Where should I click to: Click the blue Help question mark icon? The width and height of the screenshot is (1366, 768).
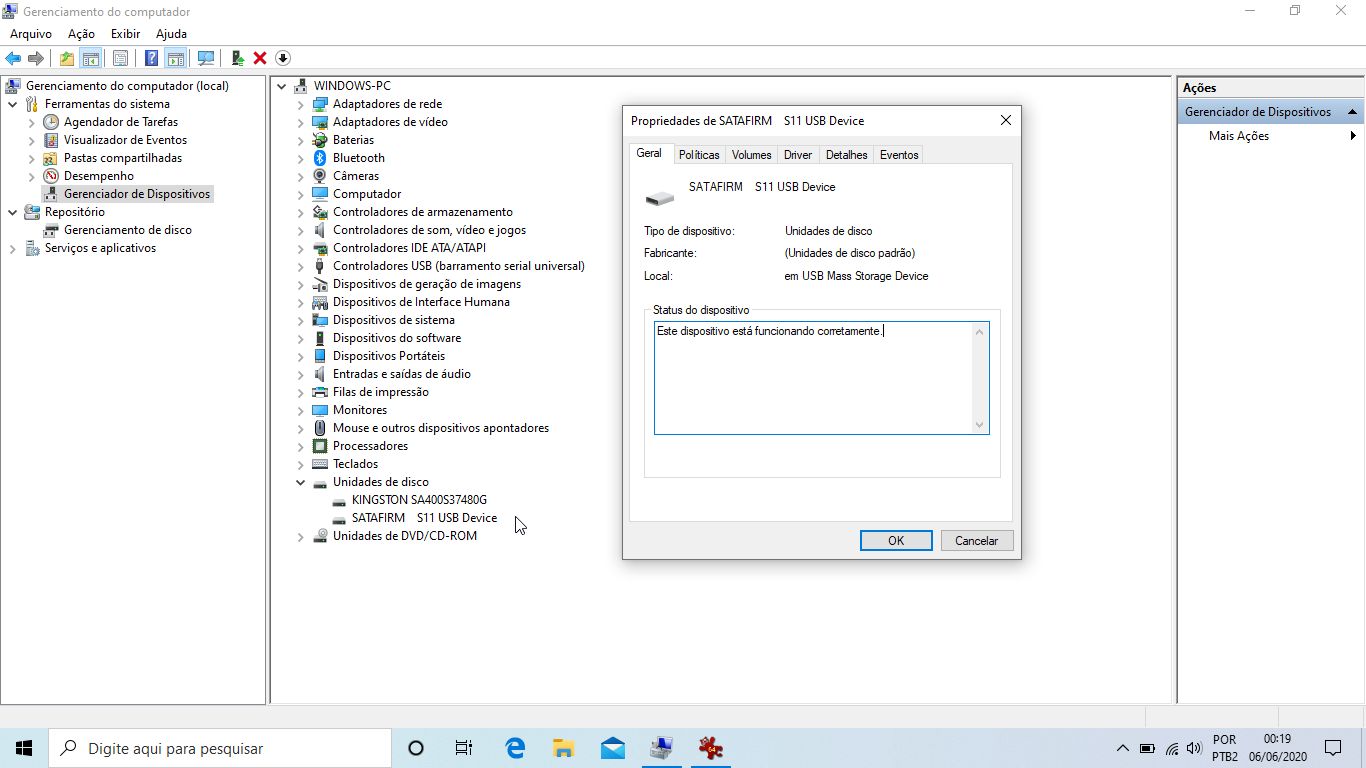pyautogui.click(x=152, y=58)
